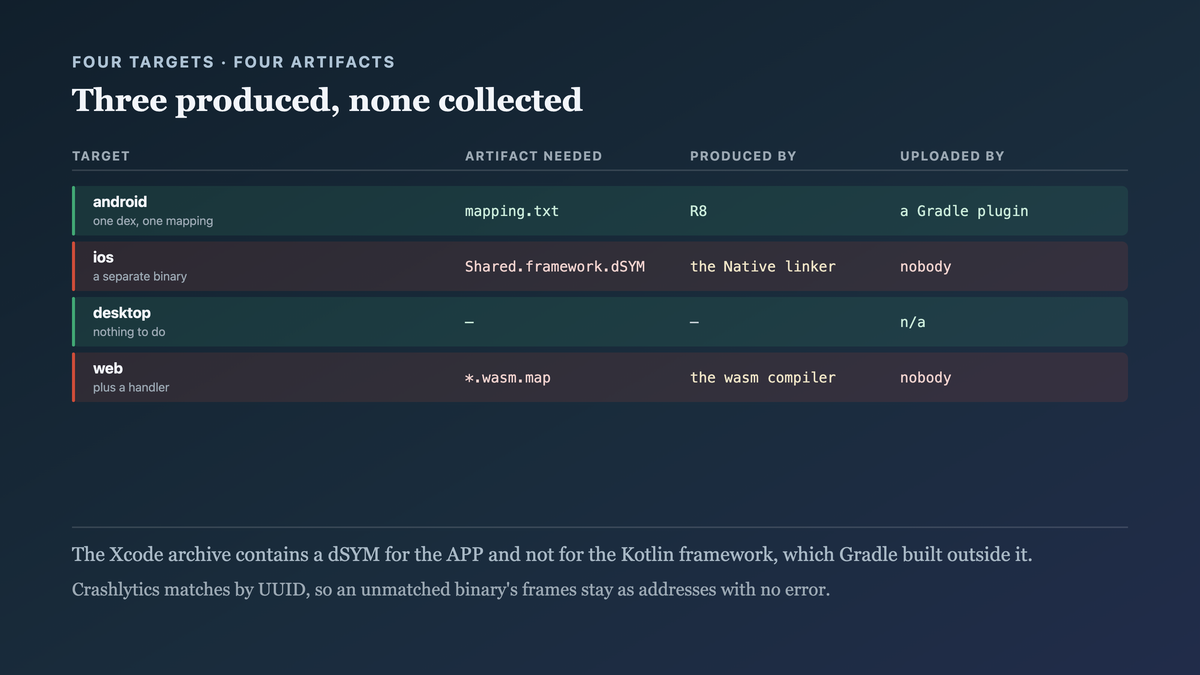Viewport: 1200px width, 675px height.
Task: Click 'one dex, one mapping' caption
Action: 153,221
